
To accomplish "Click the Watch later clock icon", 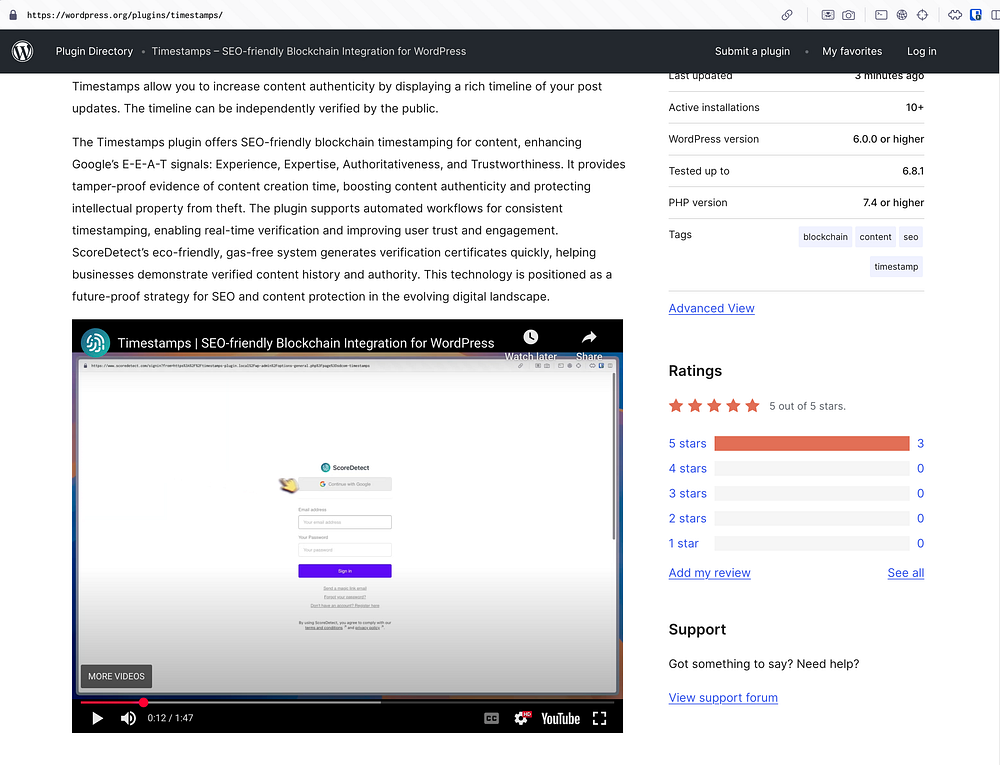I will (x=531, y=337).
